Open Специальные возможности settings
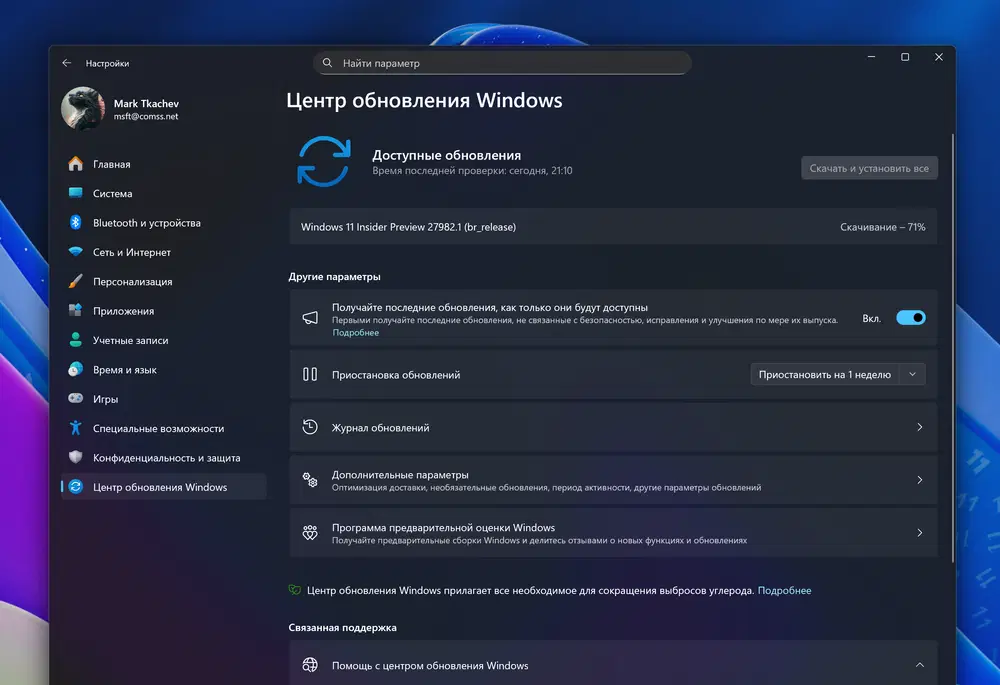 (x=158, y=428)
